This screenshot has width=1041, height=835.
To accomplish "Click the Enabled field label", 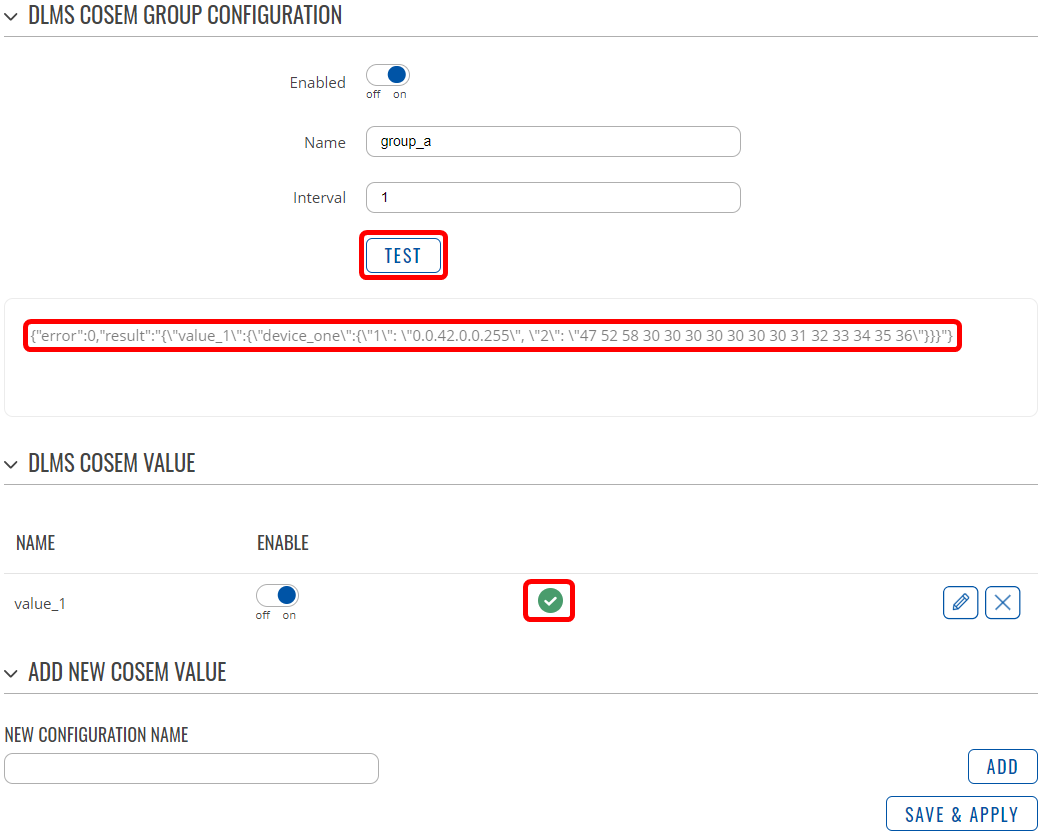I will (x=317, y=83).
